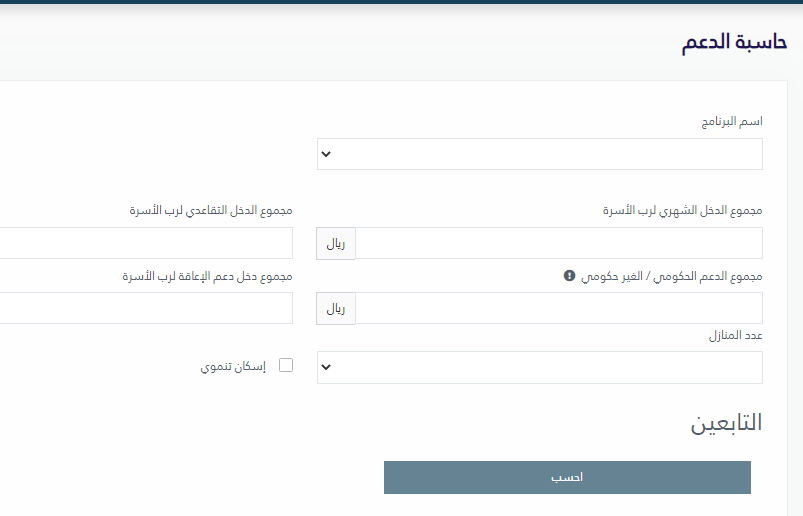Click the مجموع دخل دعم الإعاقة لرب الأسرة label
803x516 pixels.
pos(207,276)
